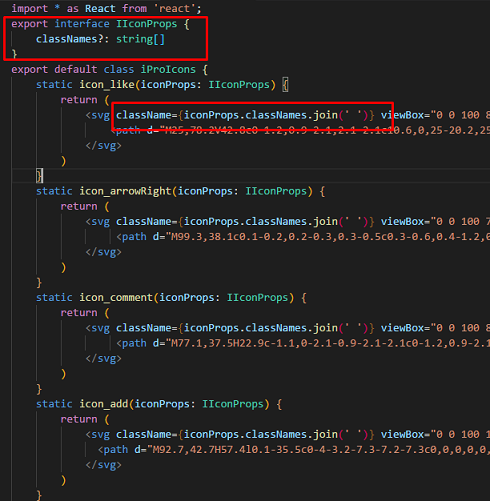Click the 'IIconProps' parameter type of icon_comment
The width and height of the screenshot is (490, 501).
(x=257, y=298)
